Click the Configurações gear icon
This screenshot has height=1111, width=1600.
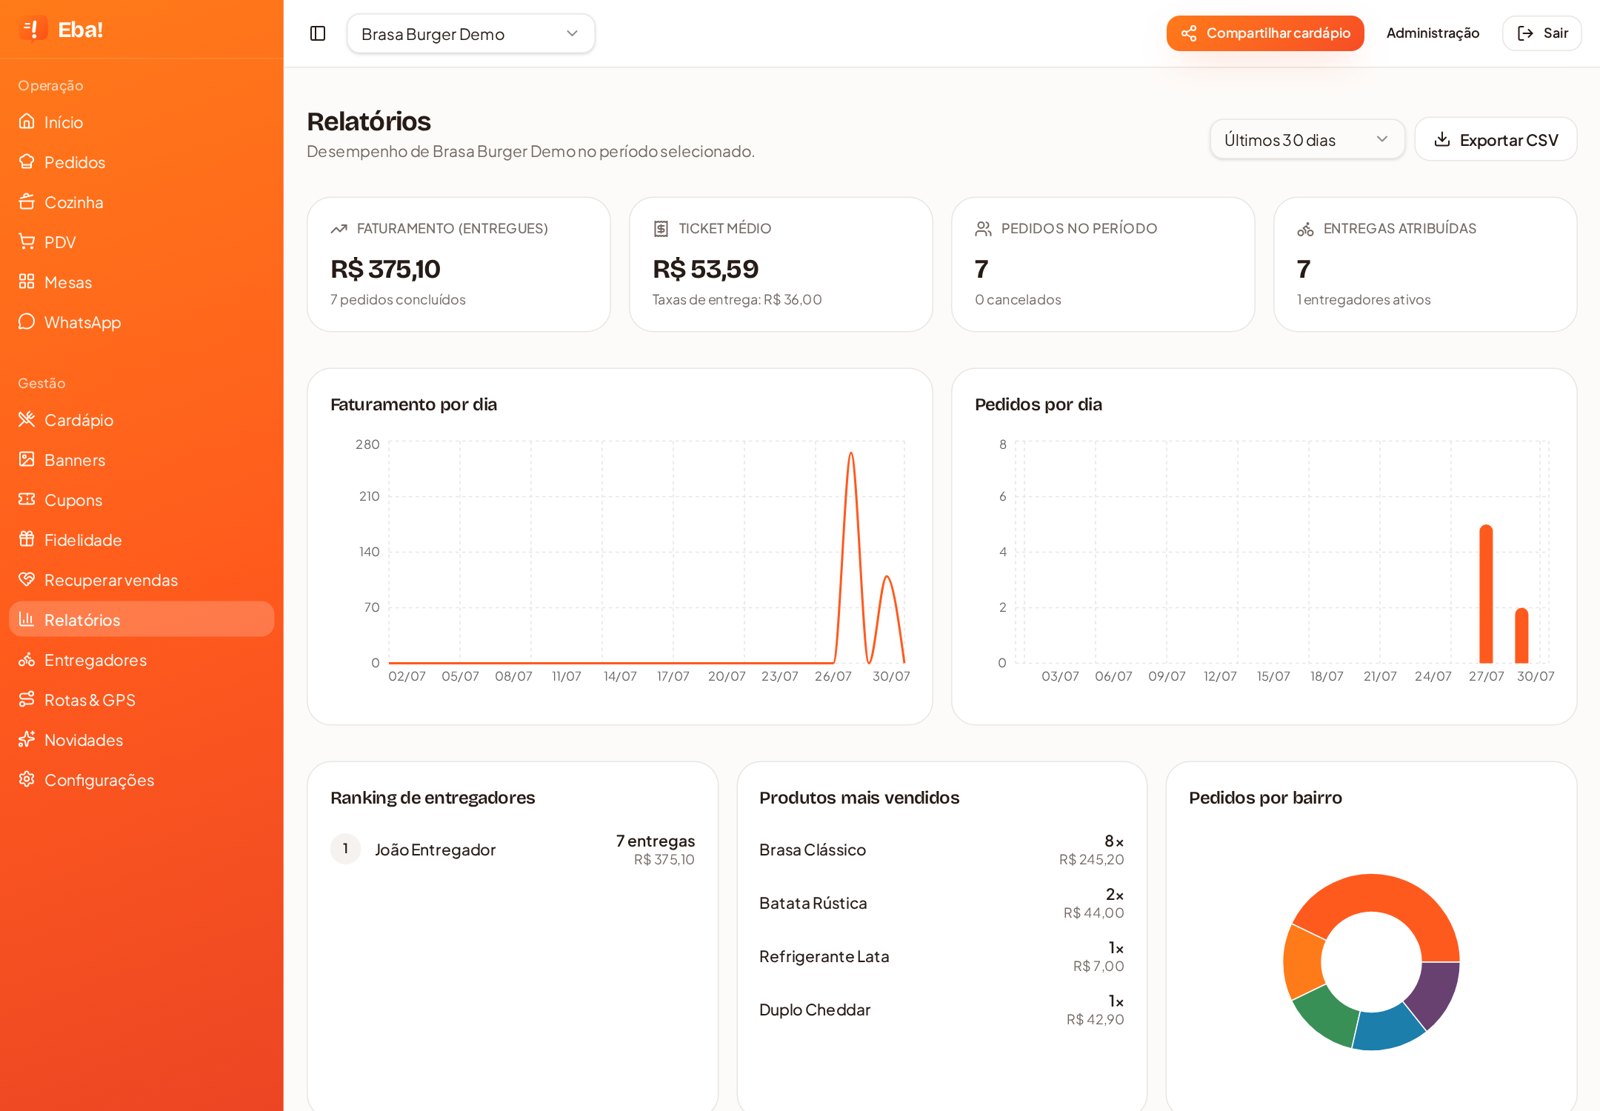[27, 779]
